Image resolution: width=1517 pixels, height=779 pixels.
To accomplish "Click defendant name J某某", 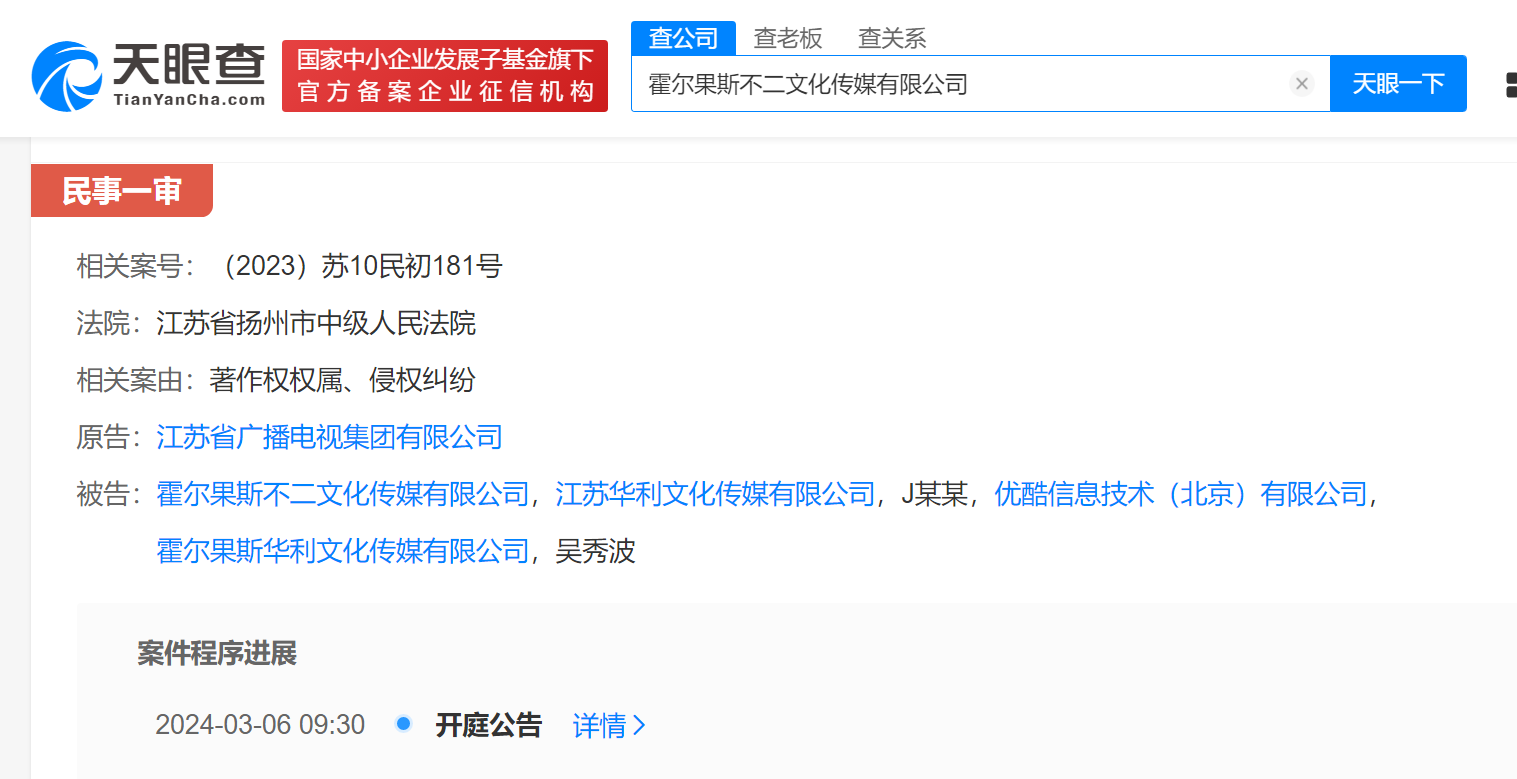I will 934,494.
